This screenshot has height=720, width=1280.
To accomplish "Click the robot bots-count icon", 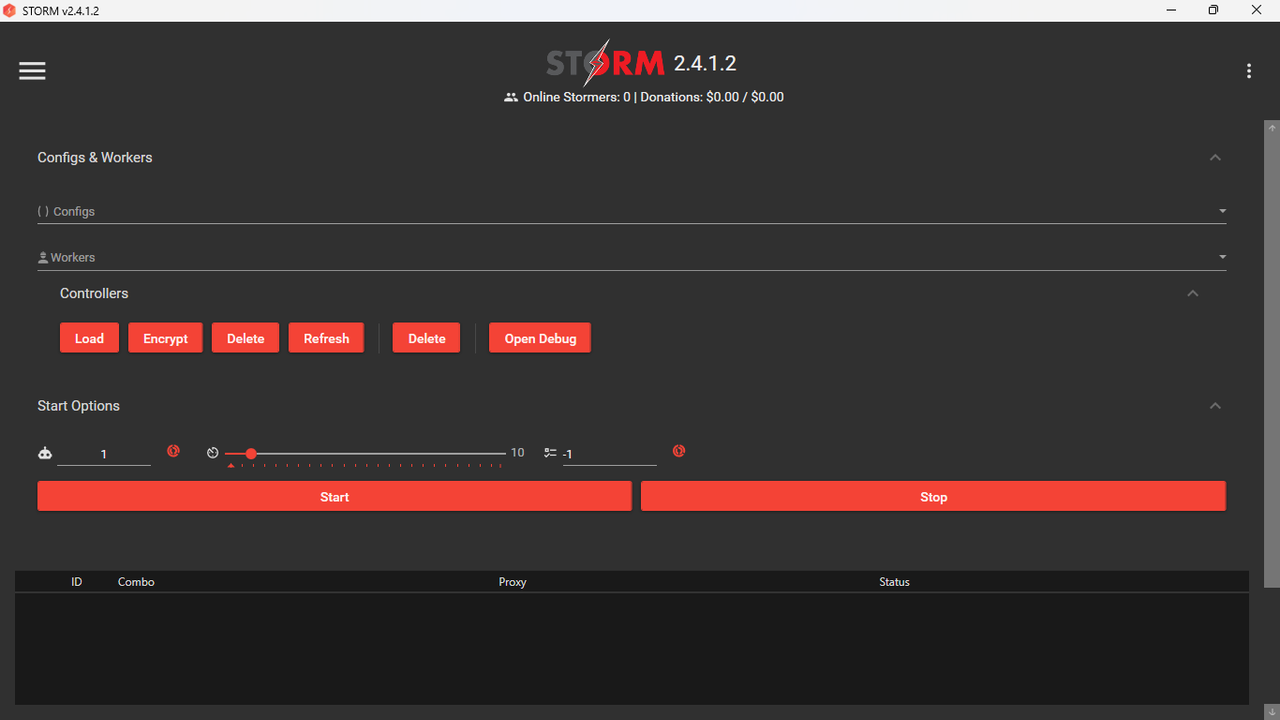I will coord(45,453).
